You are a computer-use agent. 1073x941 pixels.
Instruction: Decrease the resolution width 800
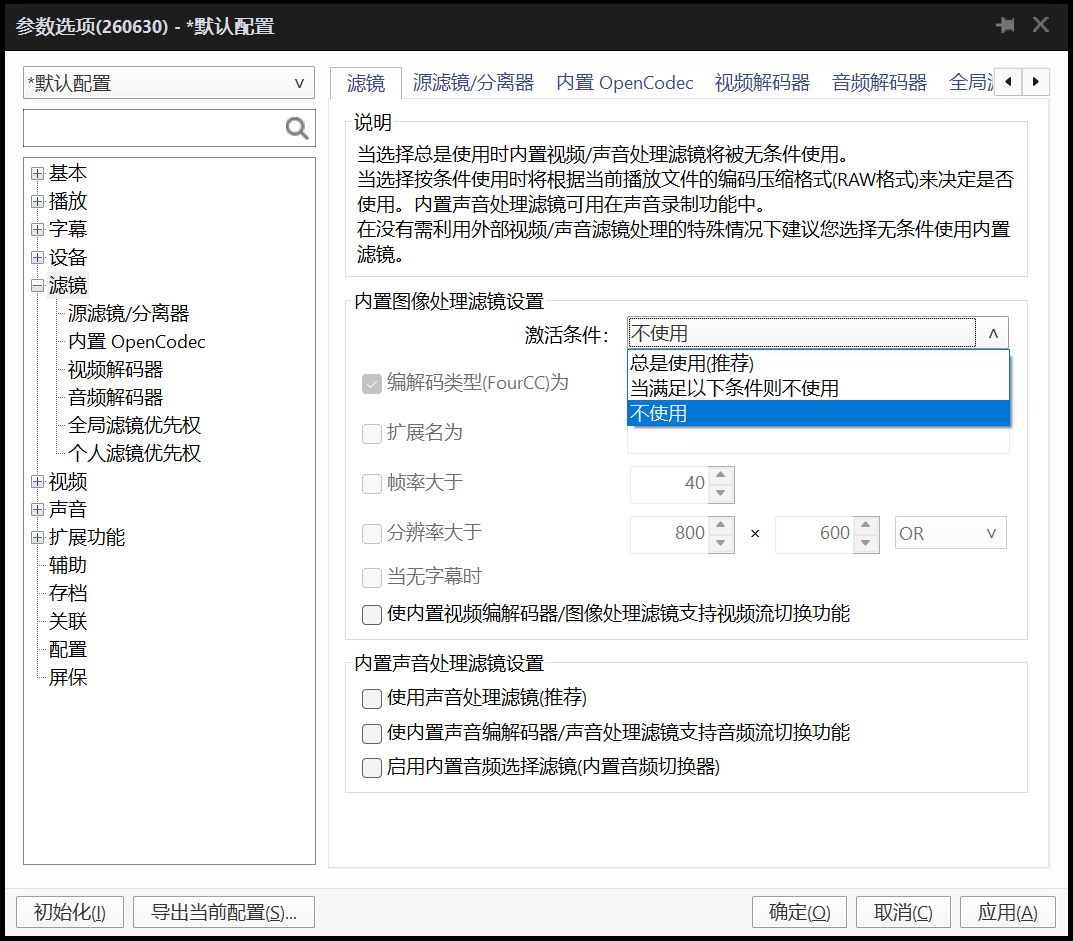(x=721, y=543)
